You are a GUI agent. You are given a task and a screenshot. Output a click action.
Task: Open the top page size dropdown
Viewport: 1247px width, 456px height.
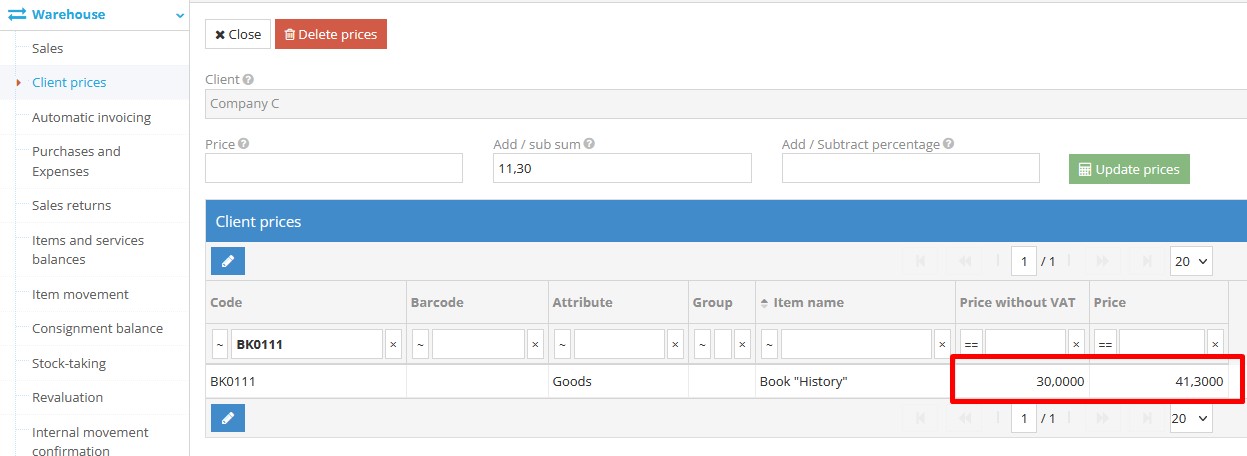[1190, 261]
